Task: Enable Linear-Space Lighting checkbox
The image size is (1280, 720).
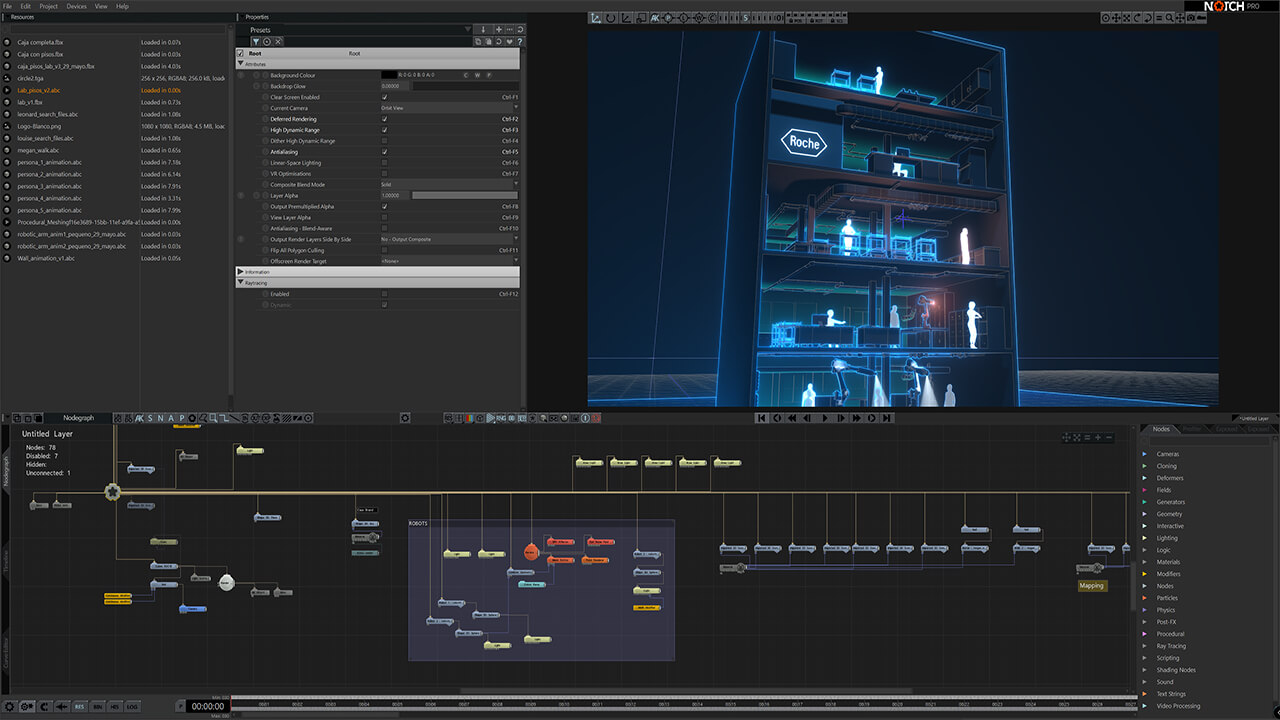Action: [385, 163]
